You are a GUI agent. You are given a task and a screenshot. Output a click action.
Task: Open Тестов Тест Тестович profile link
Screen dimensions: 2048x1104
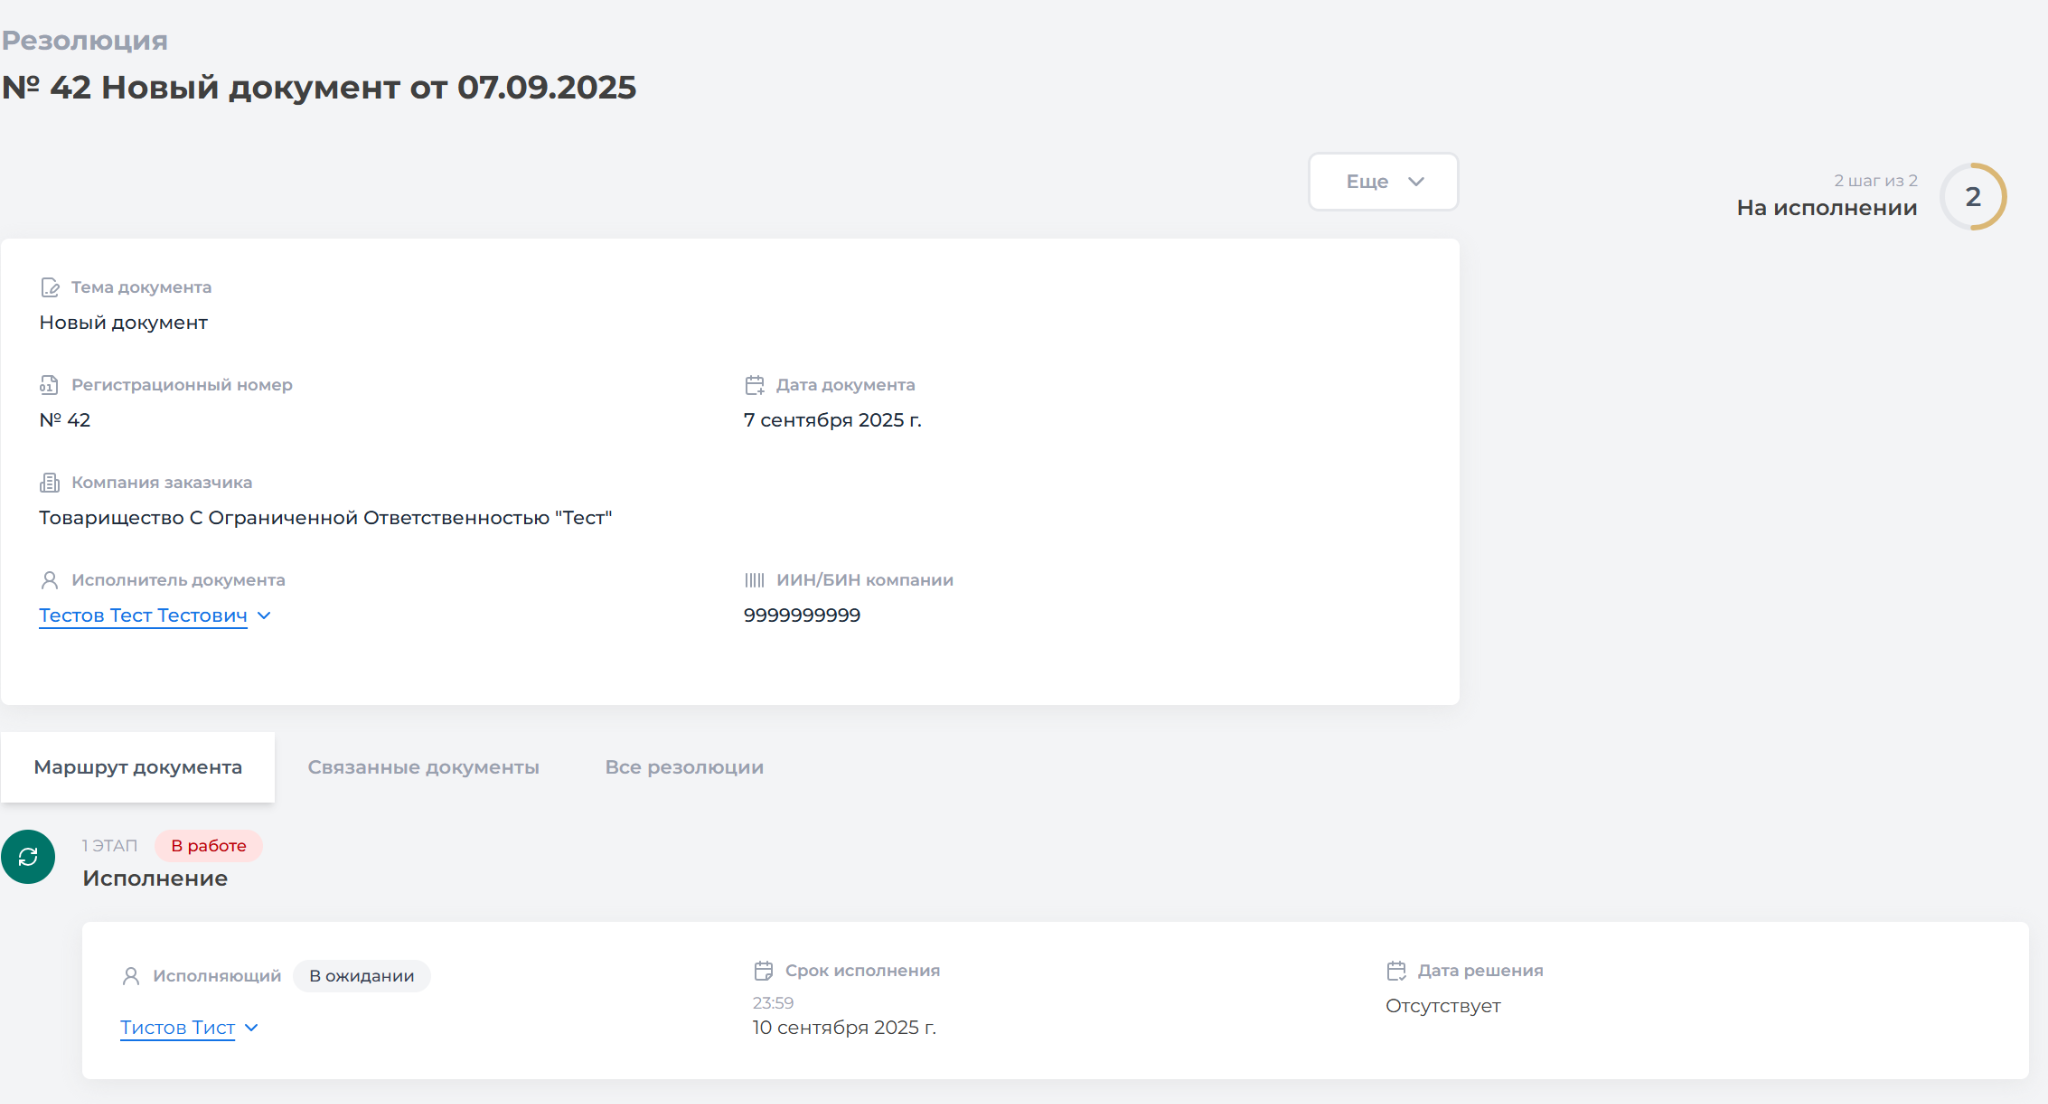click(x=143, y=616)
